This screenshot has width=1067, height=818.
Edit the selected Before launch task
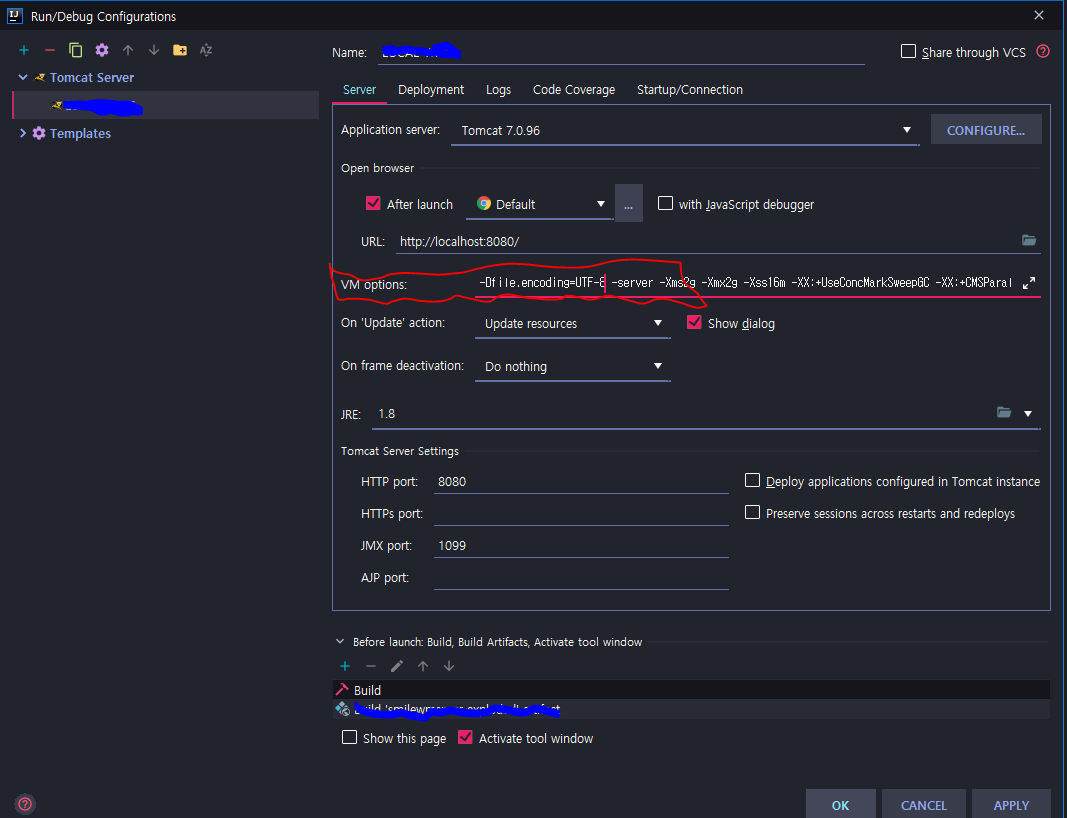pos(397,666)
